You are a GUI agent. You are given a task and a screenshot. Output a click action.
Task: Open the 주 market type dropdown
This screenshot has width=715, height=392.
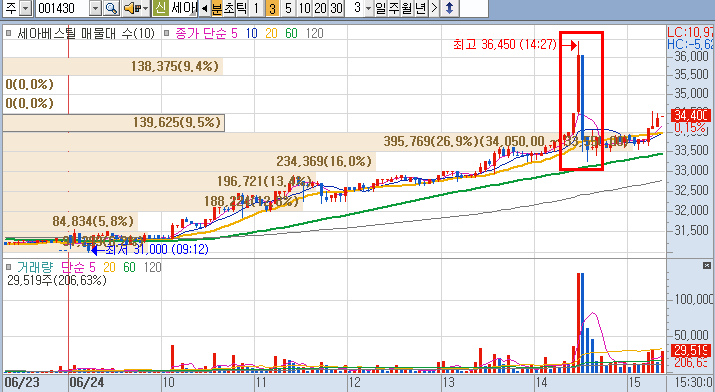[x=26, y=8]
